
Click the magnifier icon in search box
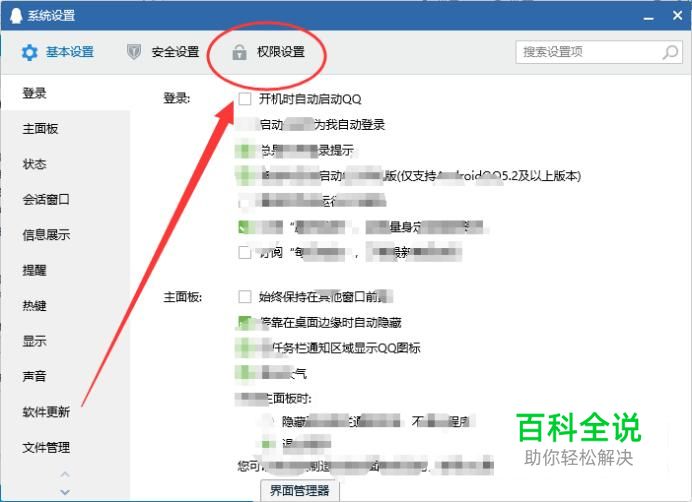click(670, 53)
